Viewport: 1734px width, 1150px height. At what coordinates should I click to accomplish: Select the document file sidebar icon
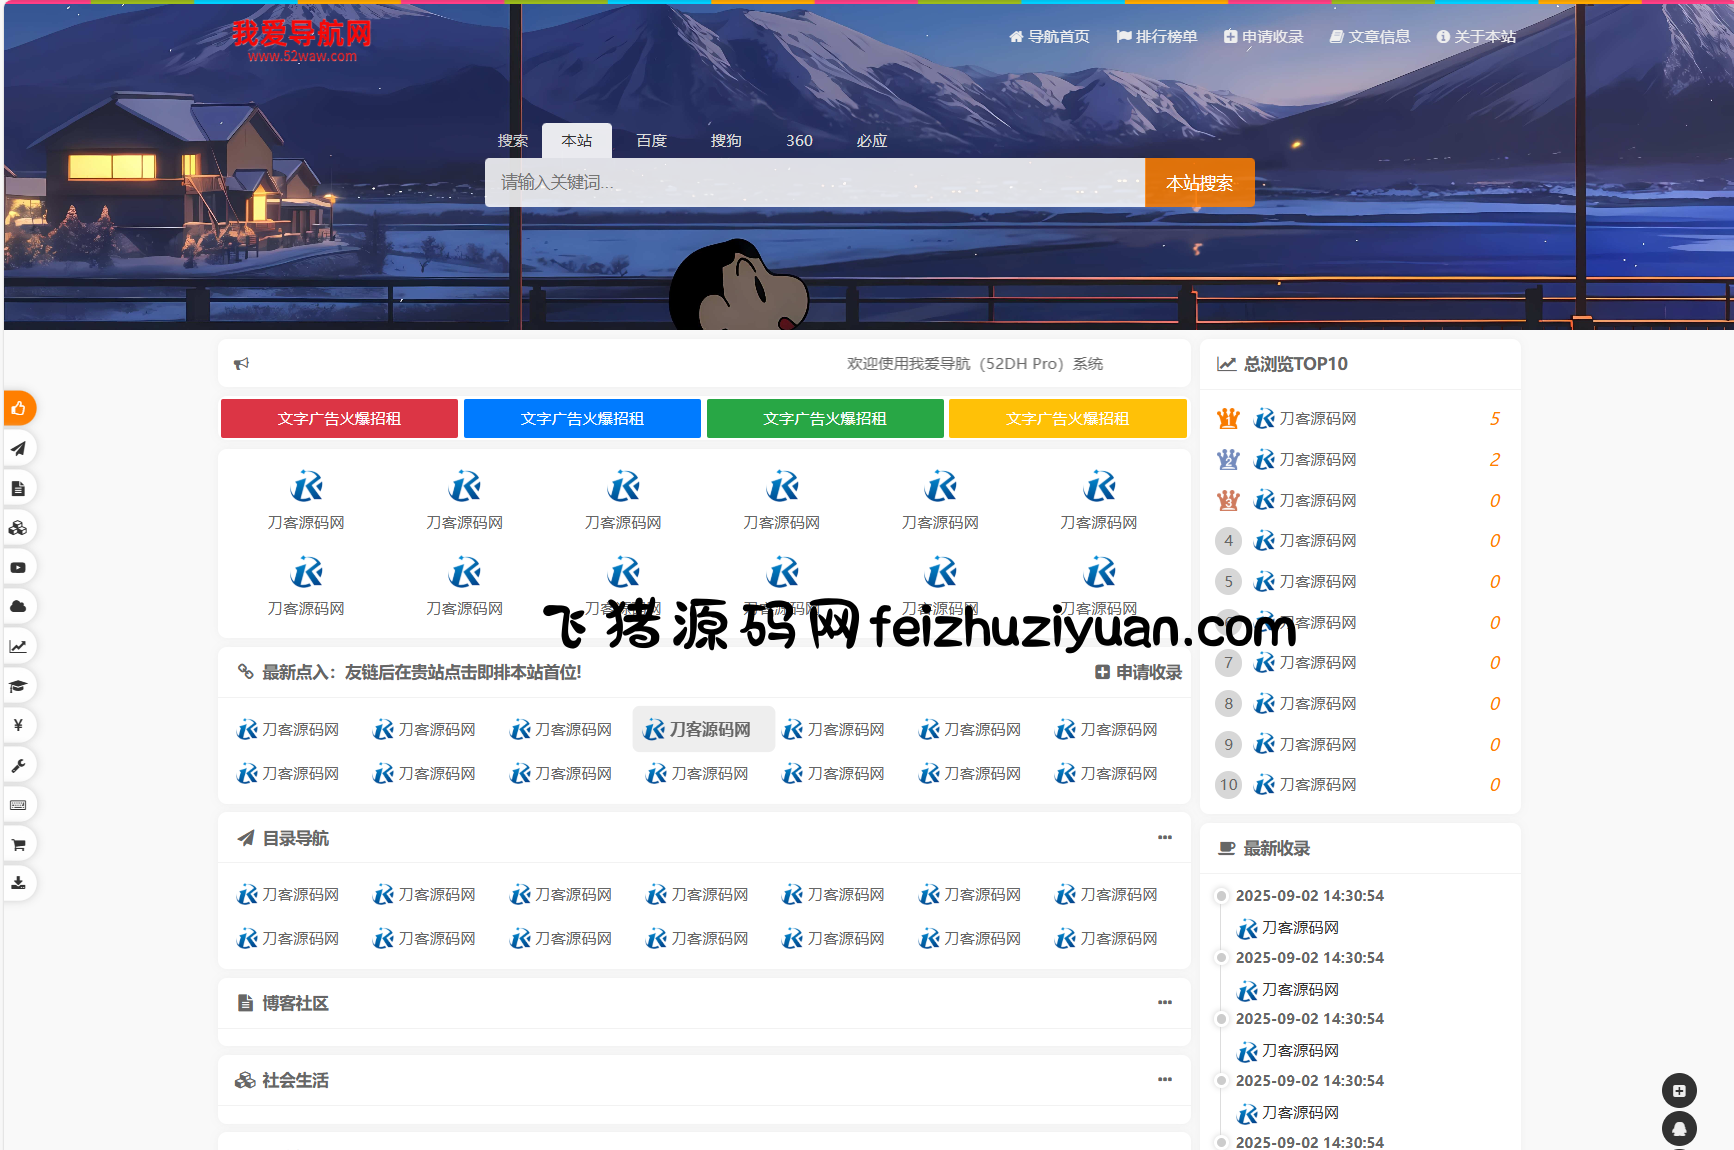(18, 488)
